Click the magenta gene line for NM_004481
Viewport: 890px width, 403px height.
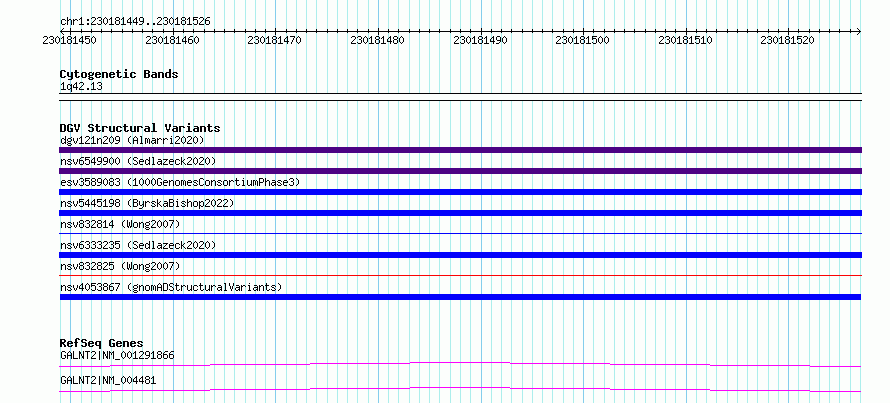click(460, 389)
